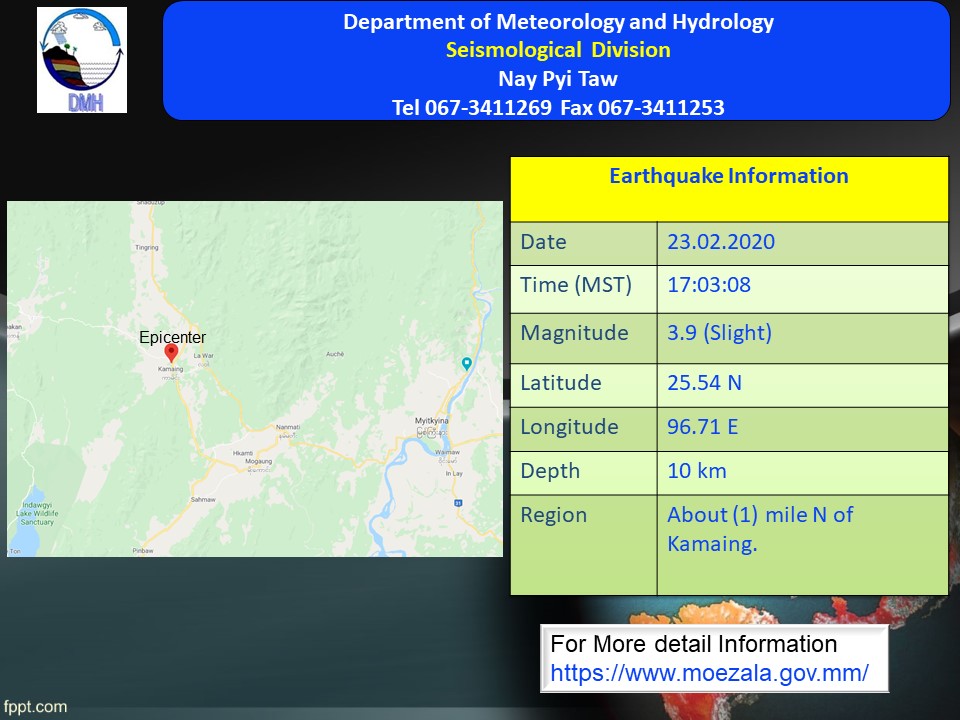Click the Myitkyina city label on map

pyautogui.click(x=432, y=421)
